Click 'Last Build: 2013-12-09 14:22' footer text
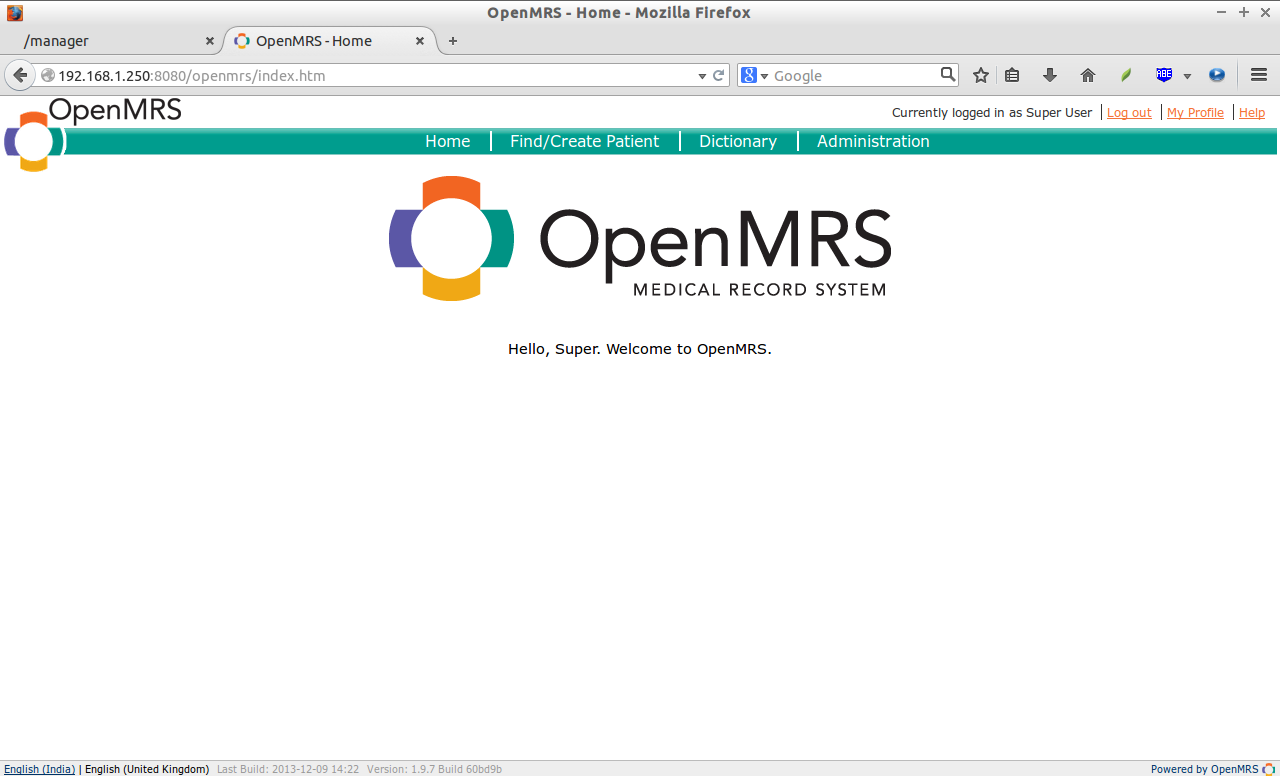The image size is (1280, 776). click(288, 769)
